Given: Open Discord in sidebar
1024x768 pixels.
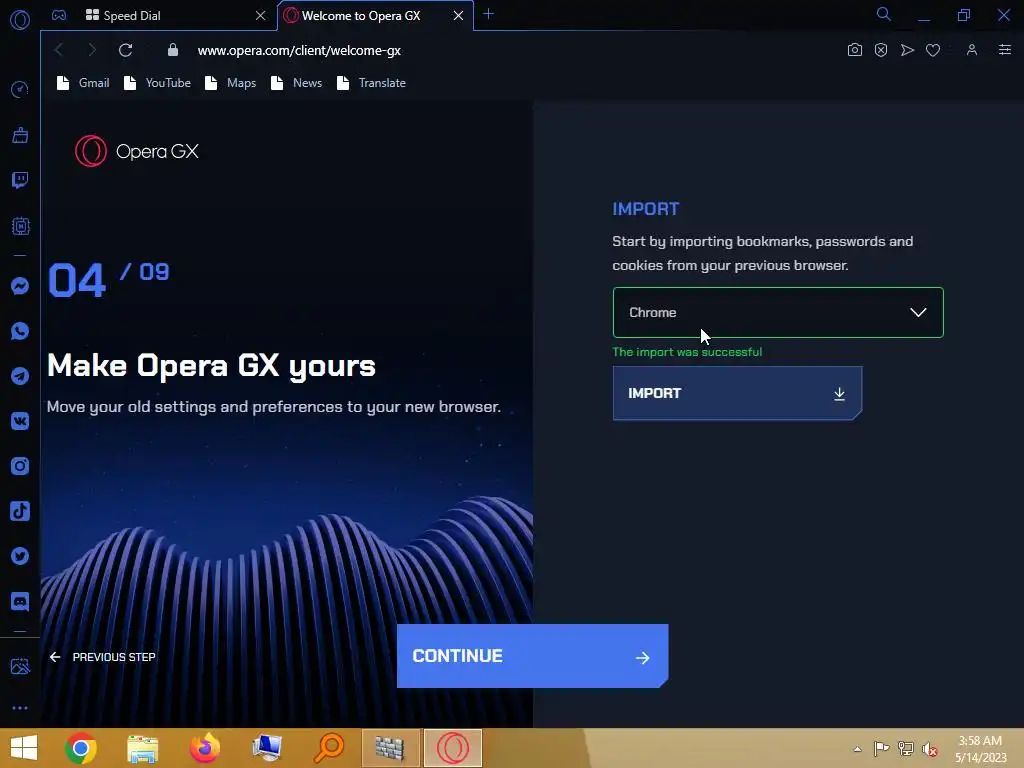Looking at the screenshot, I should click(x=20, y=601).
